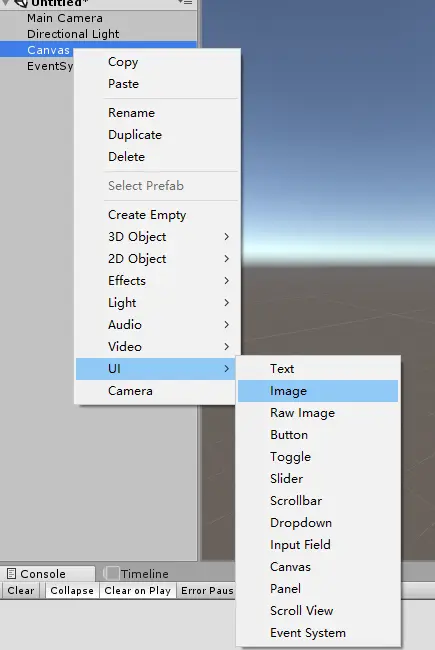This screenshot has width=435, height=650.
Task: Click the Clear button in Console
Action: click(21, 590)
